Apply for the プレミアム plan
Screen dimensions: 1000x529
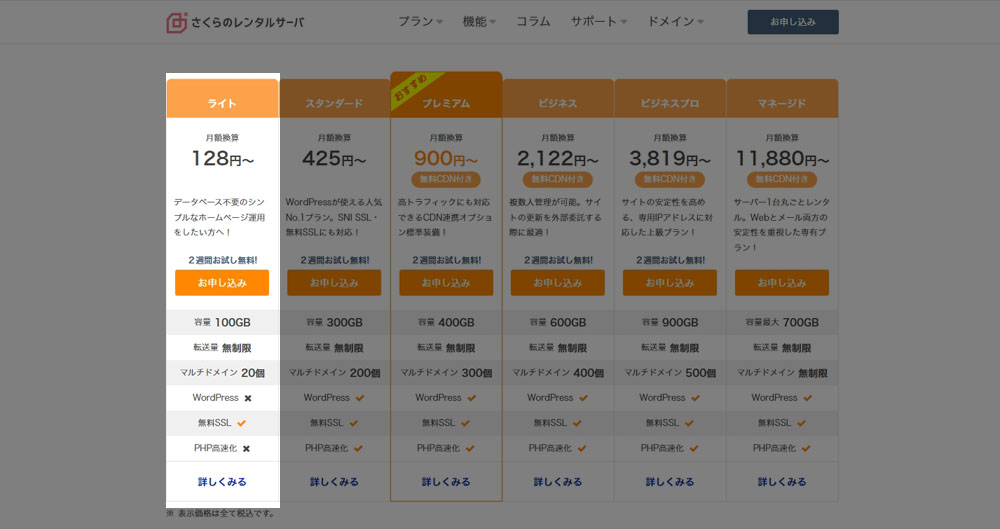point(446,283)
